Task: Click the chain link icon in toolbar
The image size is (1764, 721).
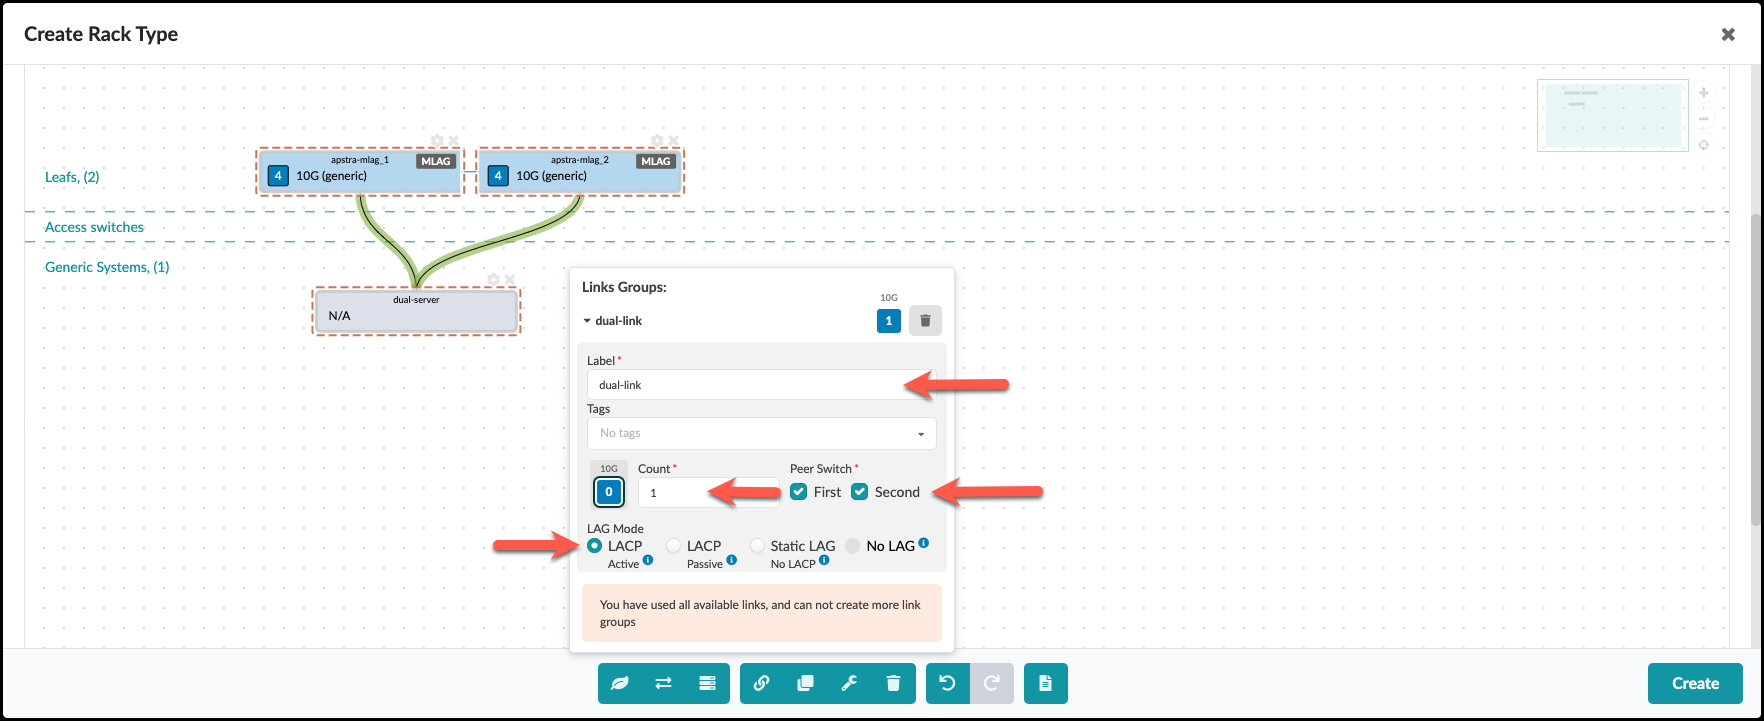Action: 761,684
